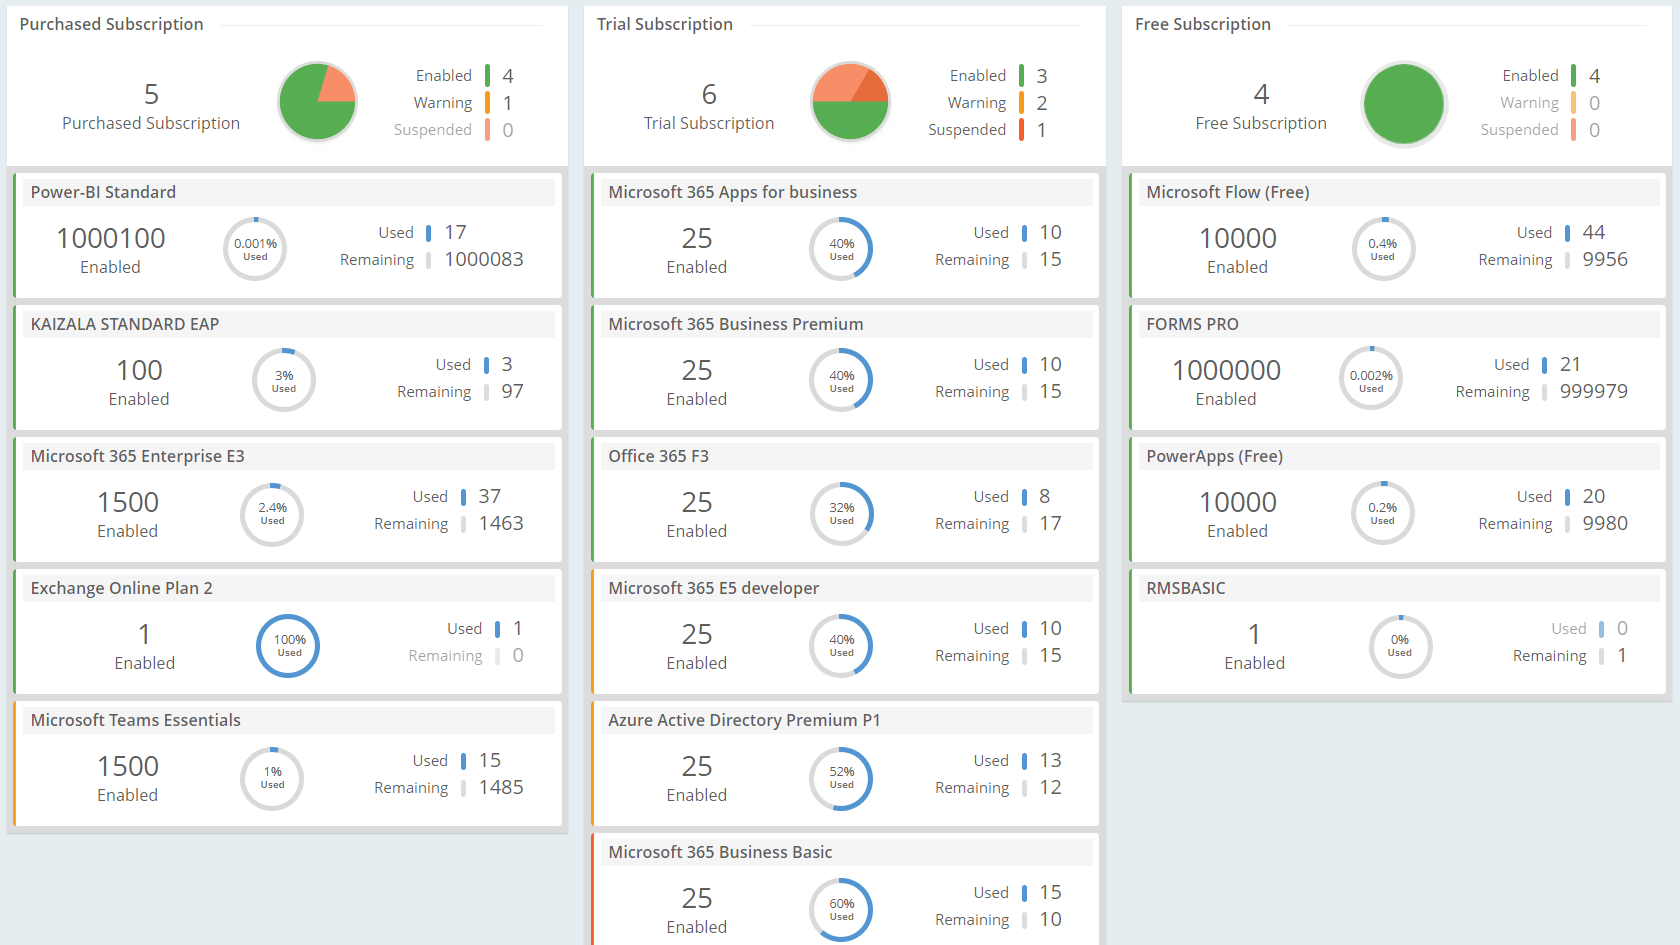The height and width of the screenshot is (945, 1680).
Task: Open the Microsoft 365 E5 developer usage donut
Action: click(841, 646)
